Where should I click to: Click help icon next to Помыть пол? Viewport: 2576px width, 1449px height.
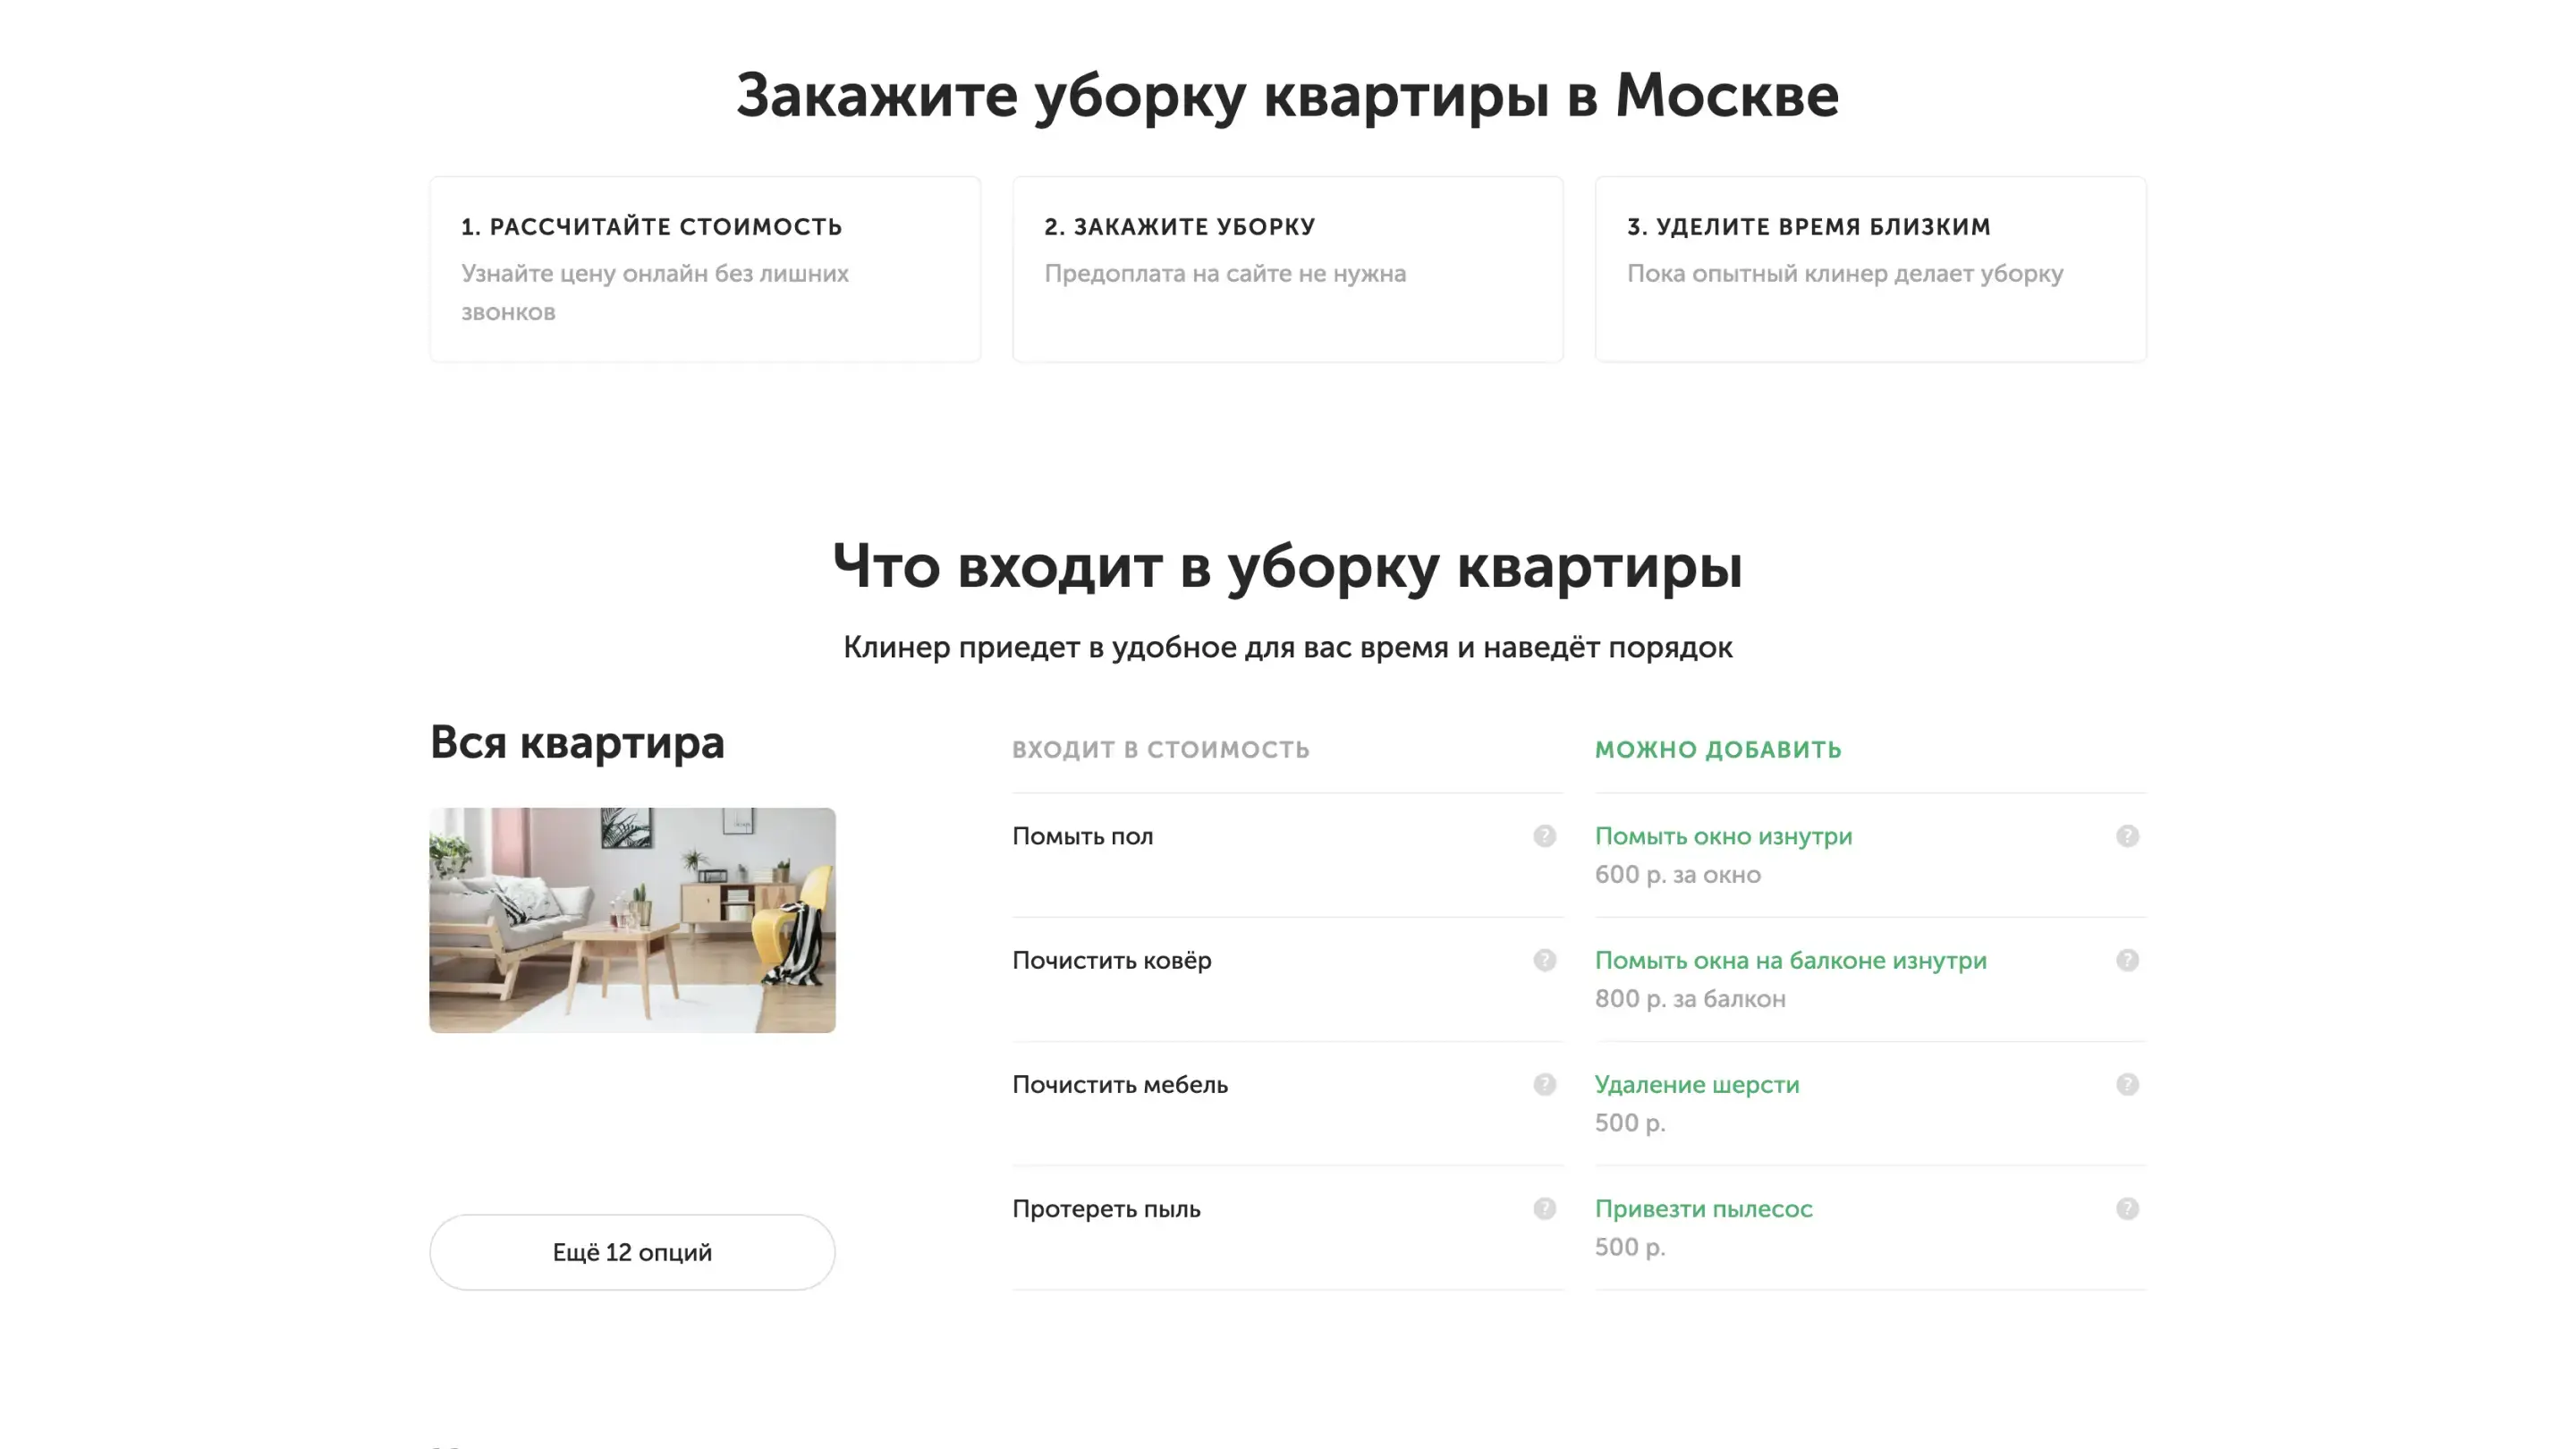click(1544, 836)
